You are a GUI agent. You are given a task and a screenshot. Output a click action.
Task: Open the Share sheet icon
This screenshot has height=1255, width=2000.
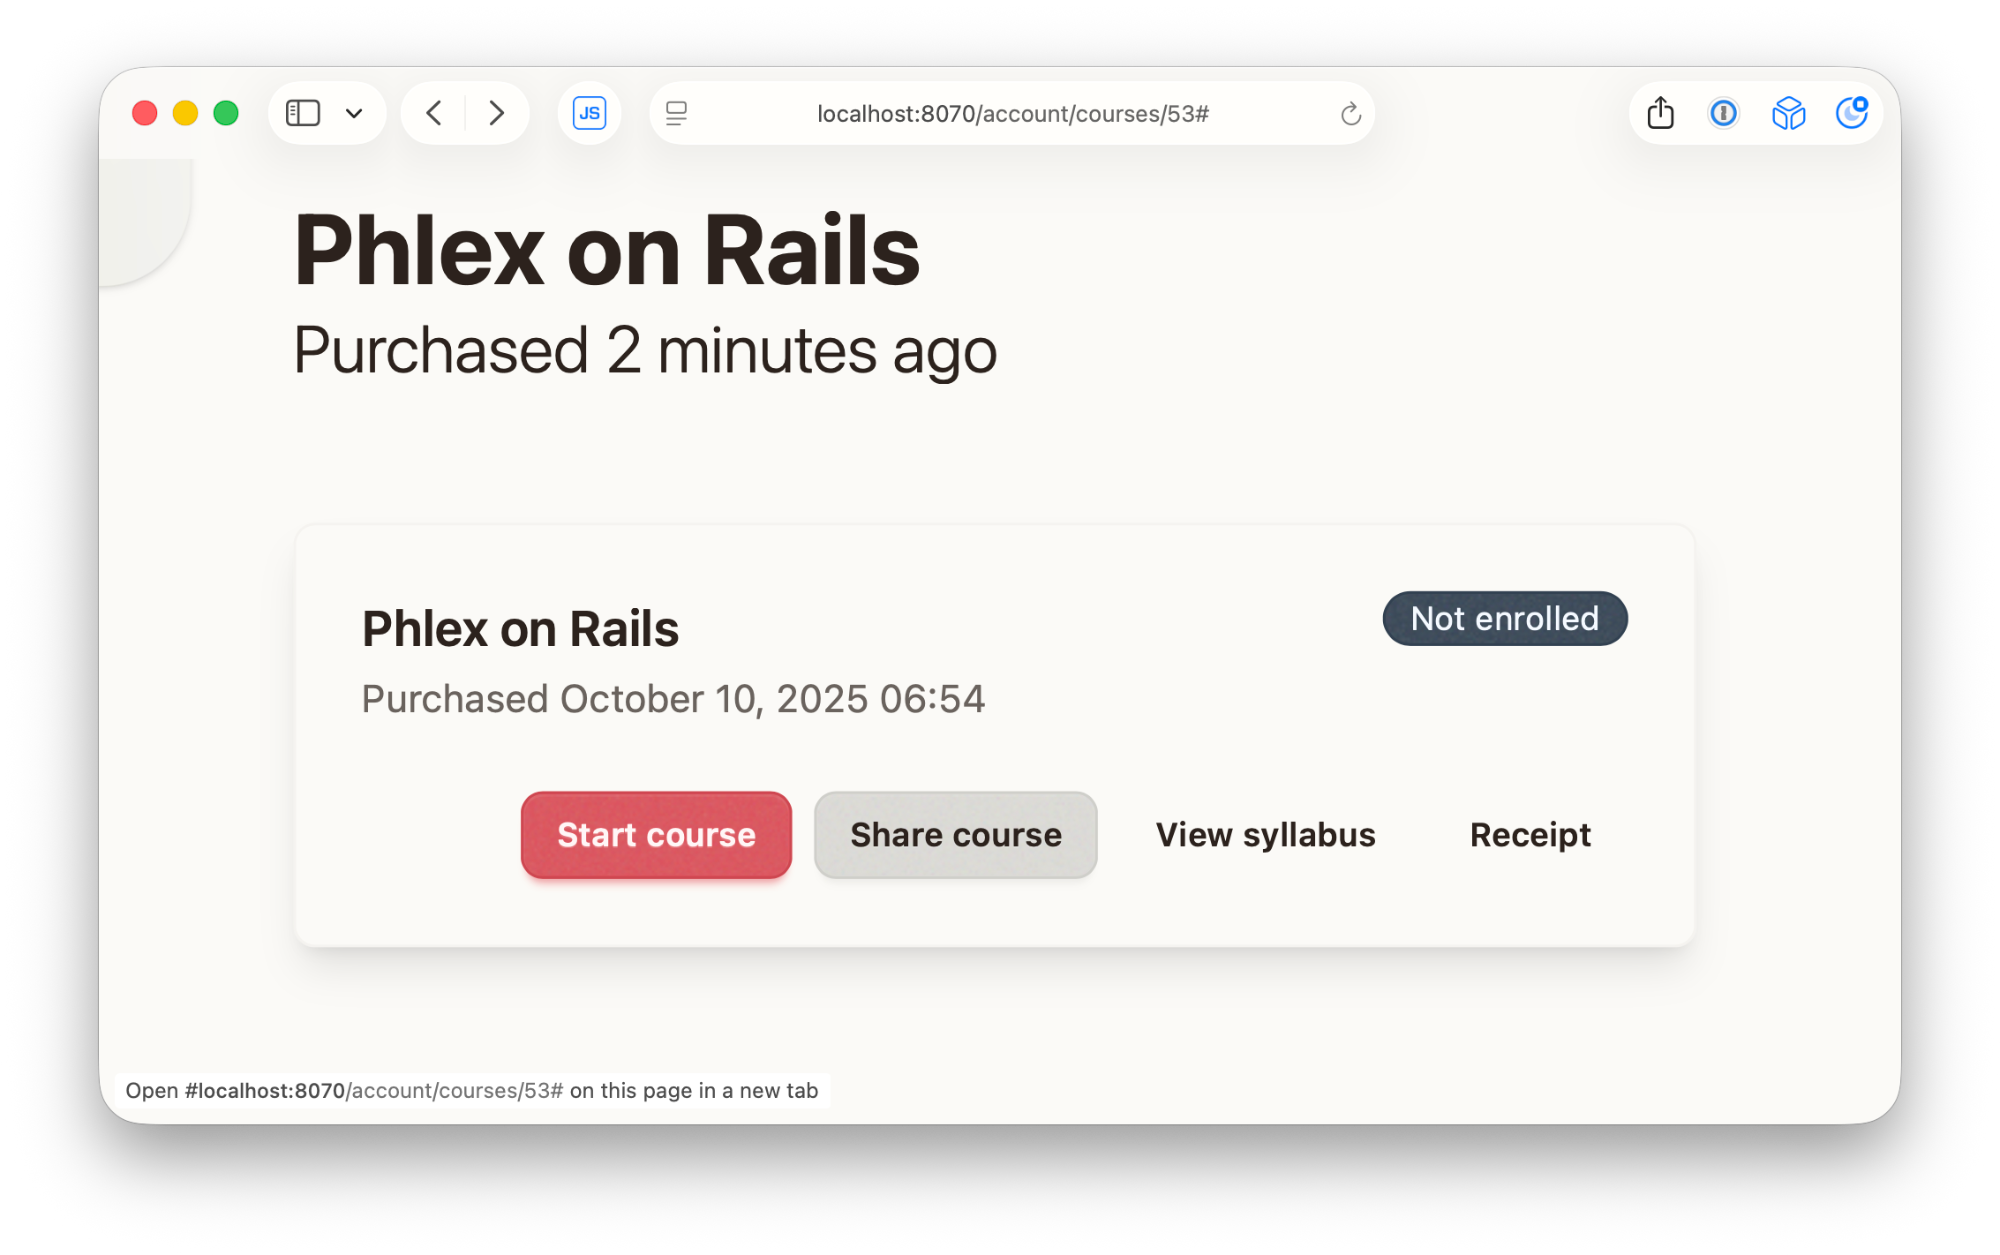pyautogui.click(x=1660, y=113)
